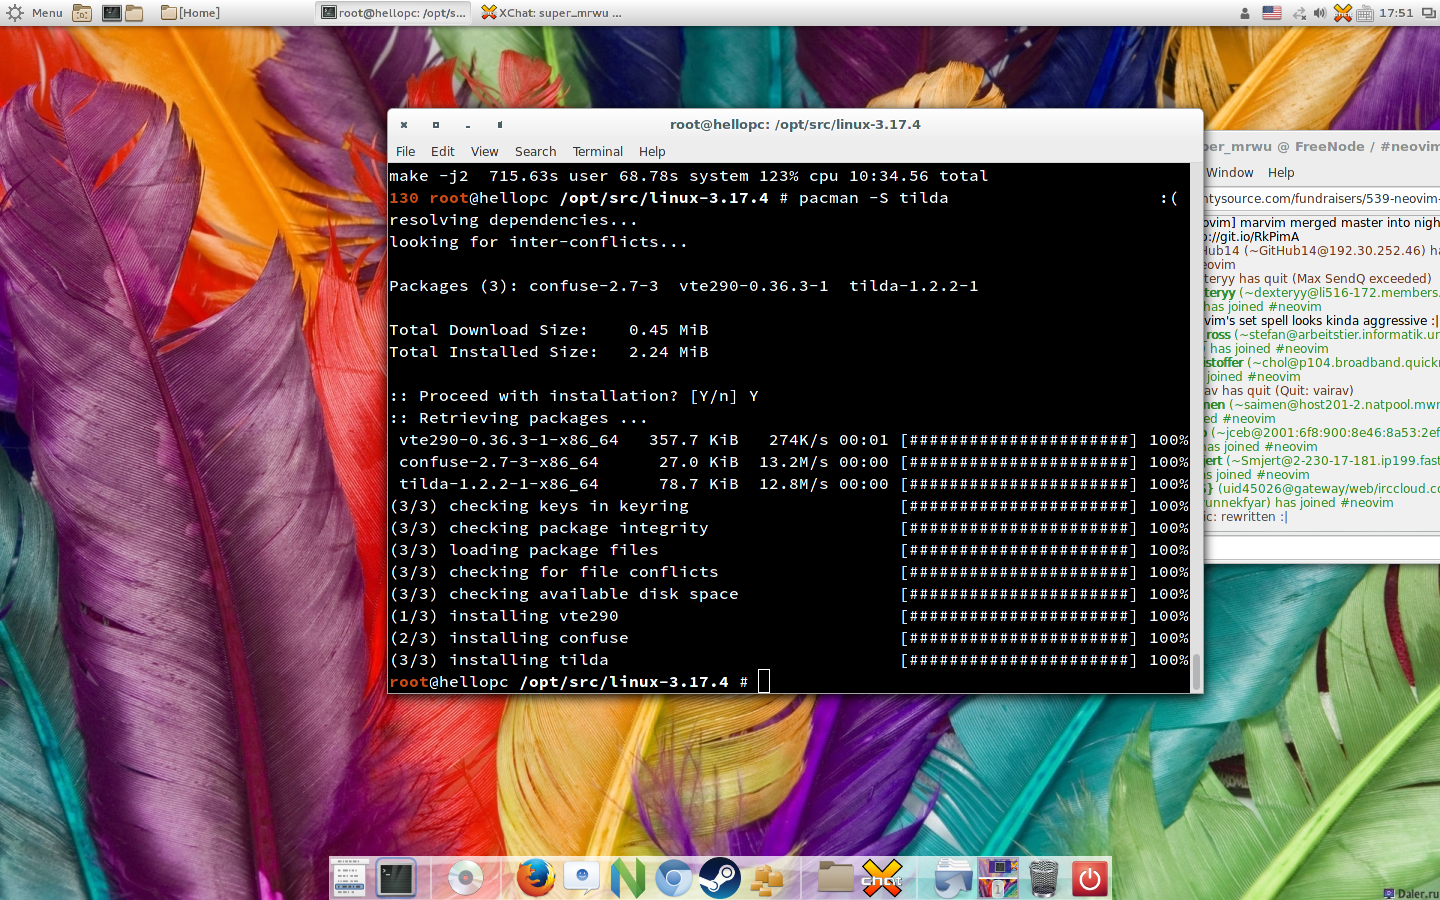Click the vte290-0.36.3-1-x86_64 download progress bar

pyautogui.click(x=1018, y=440)
